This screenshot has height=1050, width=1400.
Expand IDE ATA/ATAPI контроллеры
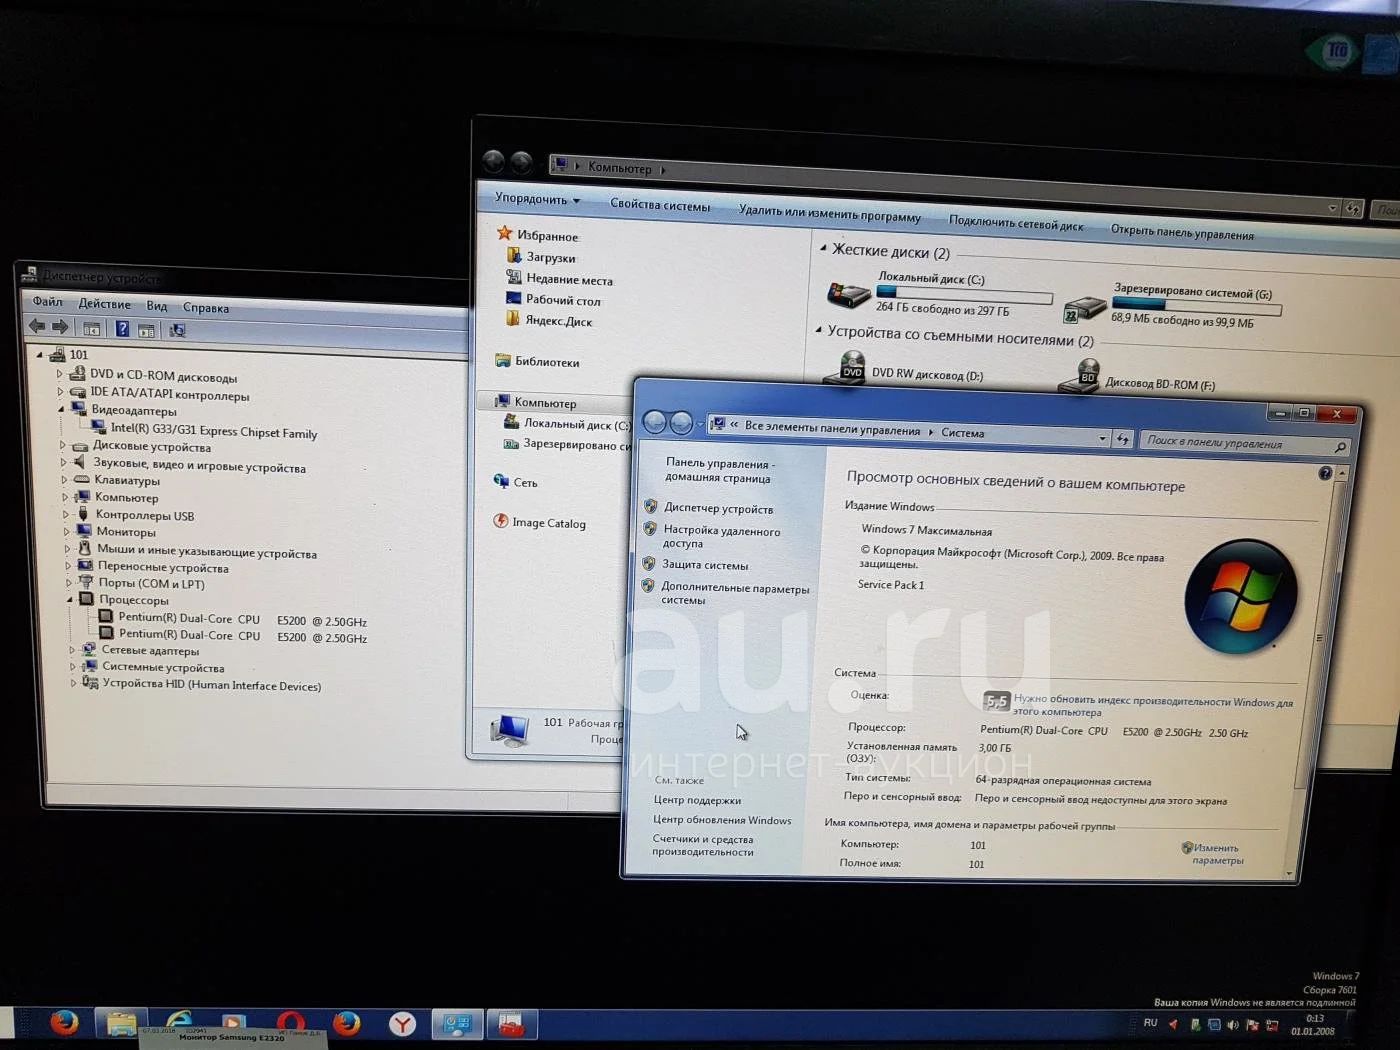point(60,392)
